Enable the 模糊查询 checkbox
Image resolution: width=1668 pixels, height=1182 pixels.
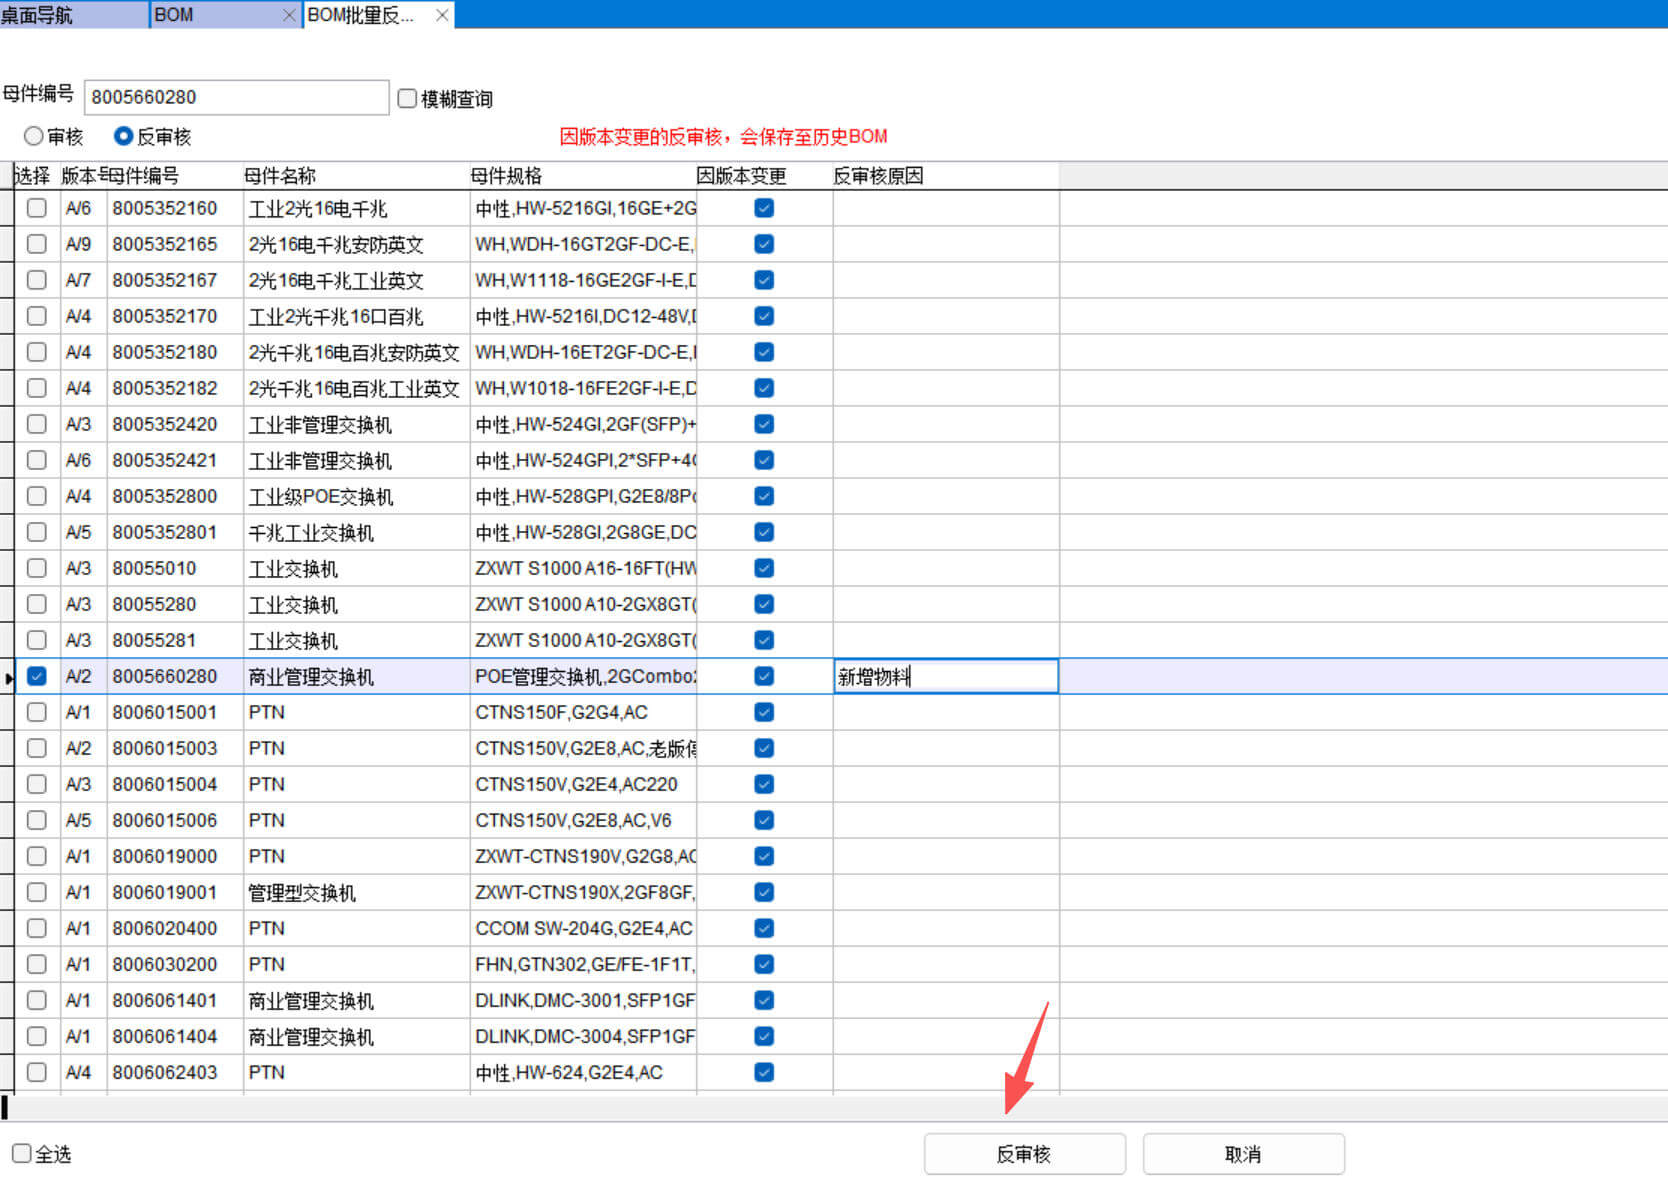pos(407,98)
